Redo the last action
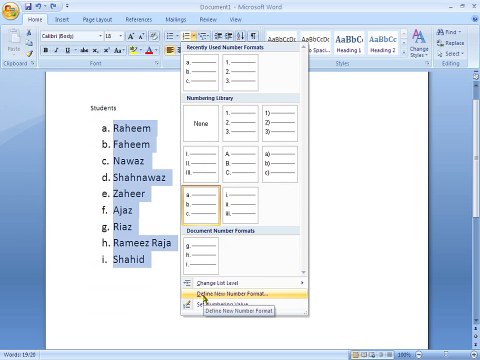Viewport: 480px width, 360px height. coord(53,6)
